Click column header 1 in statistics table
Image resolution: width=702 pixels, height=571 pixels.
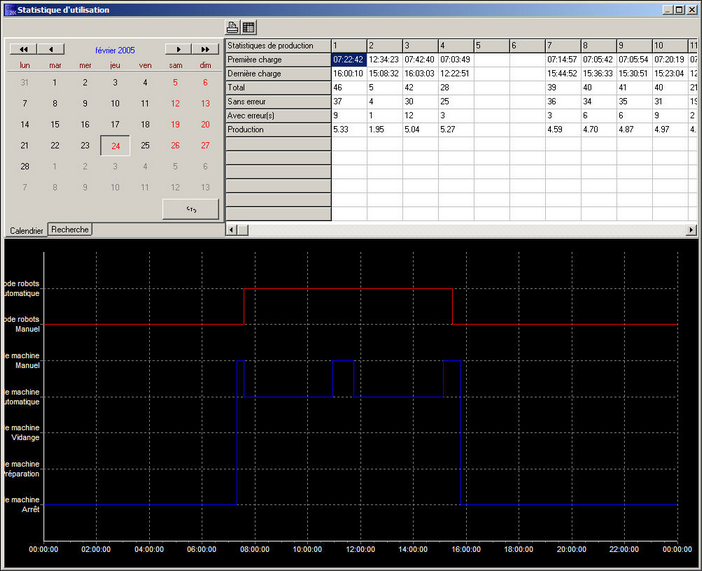pos(349,46)
